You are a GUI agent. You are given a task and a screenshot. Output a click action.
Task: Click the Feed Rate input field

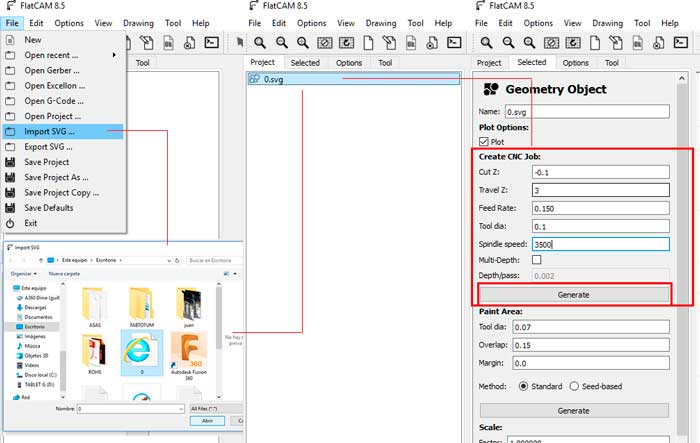[x=600, y=208]
